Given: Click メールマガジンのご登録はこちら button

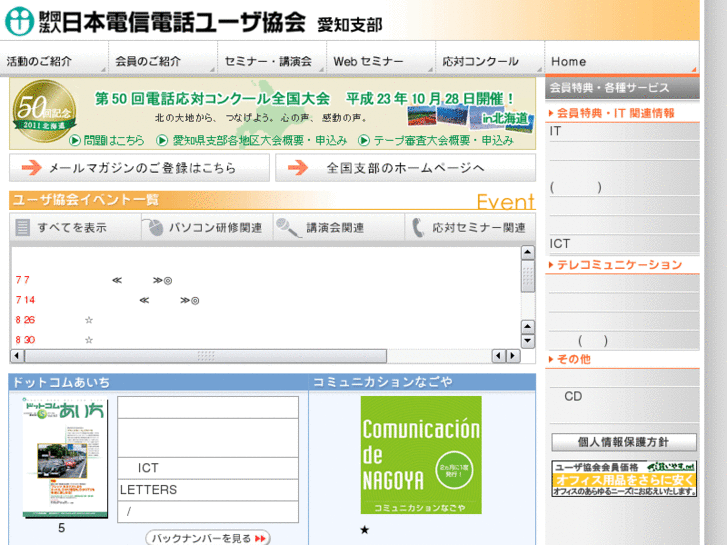Looking at the screenshot, I should click(139, 167).
